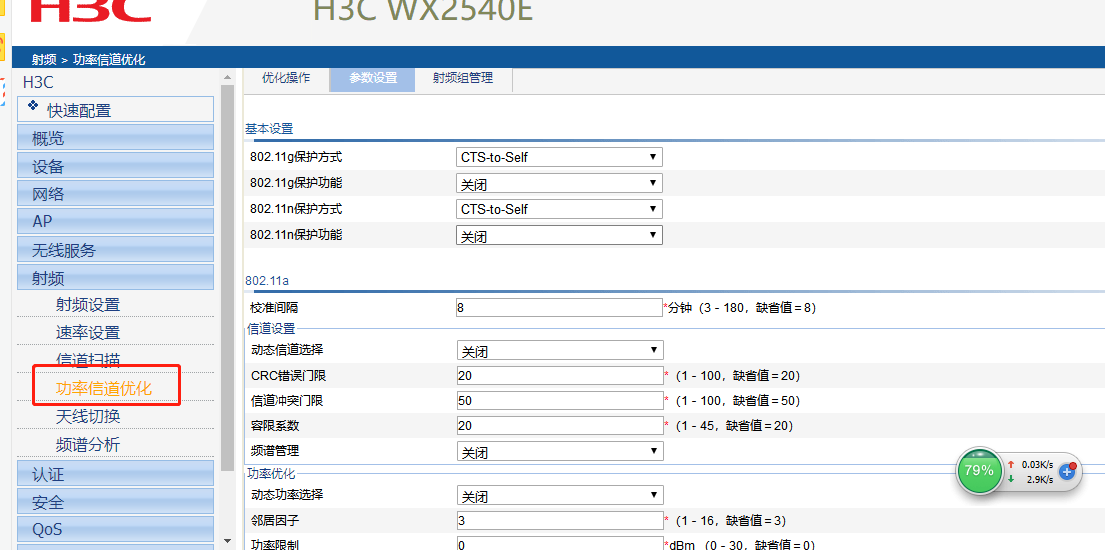Click the 功率优化 group label
The height and width of the screenshot is (550, 1105).
coord(271,473)
